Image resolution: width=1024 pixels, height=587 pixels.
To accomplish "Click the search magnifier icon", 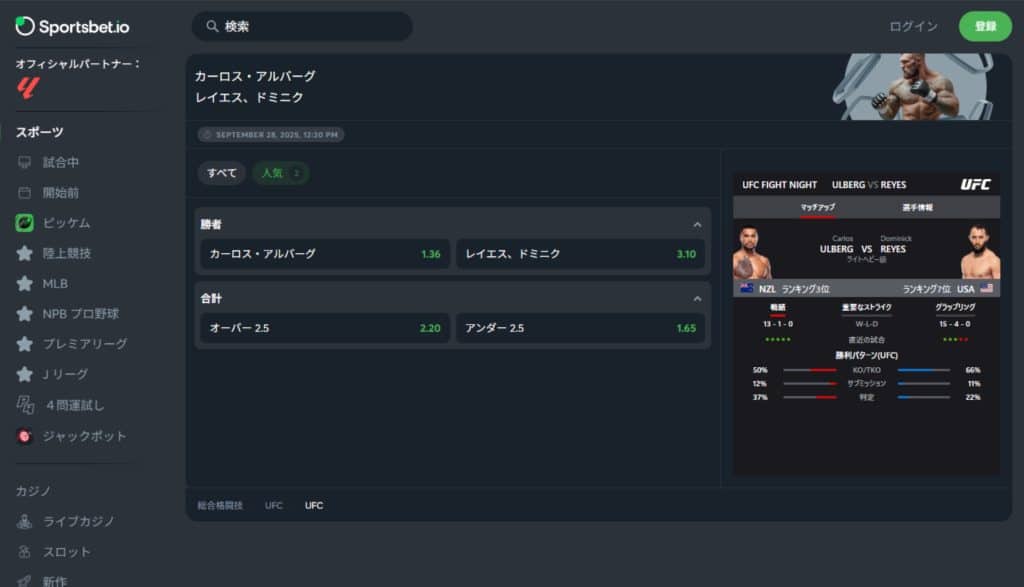I will [x=212, y=26].
